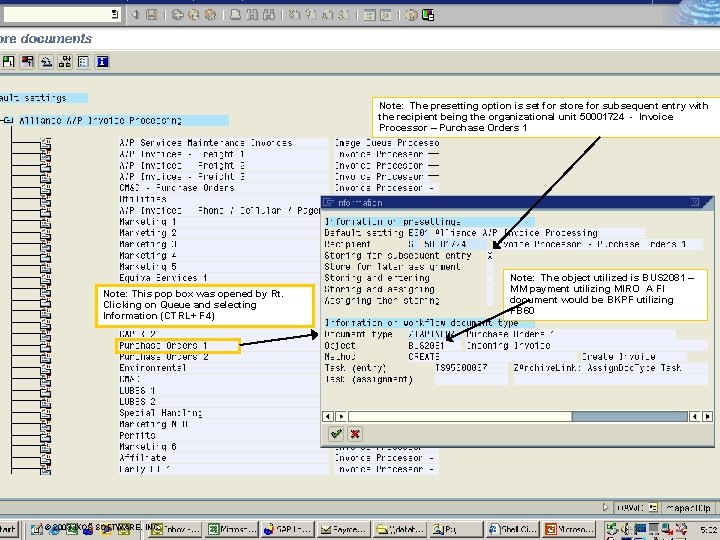Click the Windows Start button

tap(8, 529)
